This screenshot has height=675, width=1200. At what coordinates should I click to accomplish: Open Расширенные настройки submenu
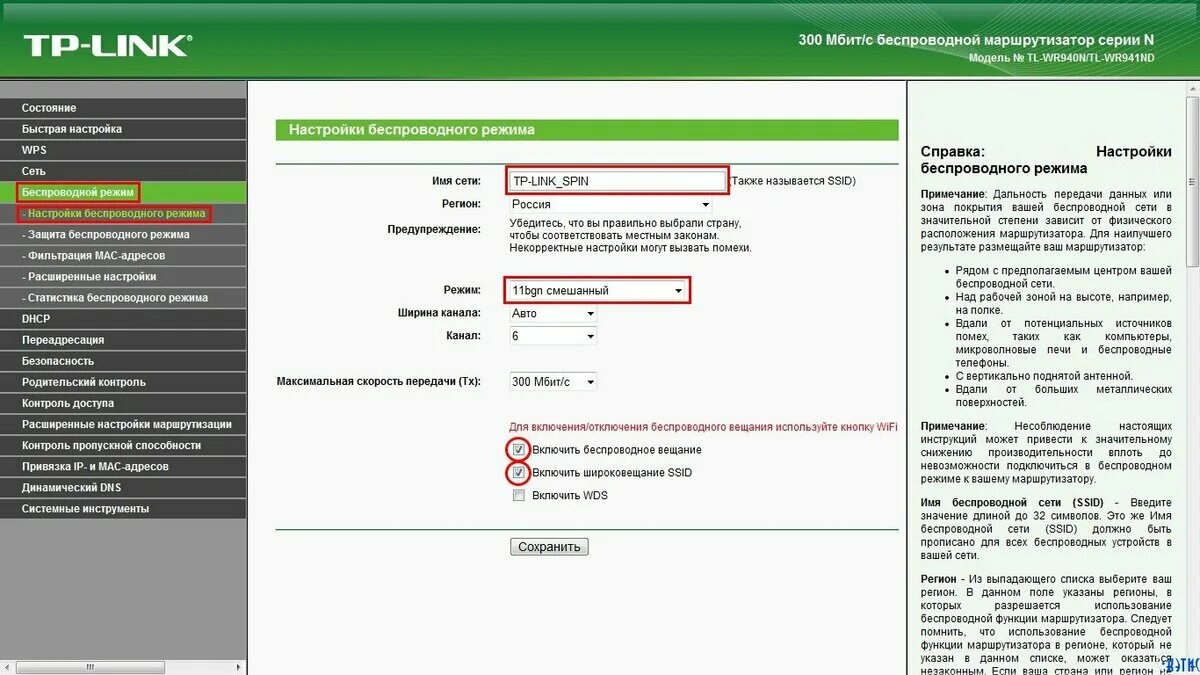click(122, 276)
